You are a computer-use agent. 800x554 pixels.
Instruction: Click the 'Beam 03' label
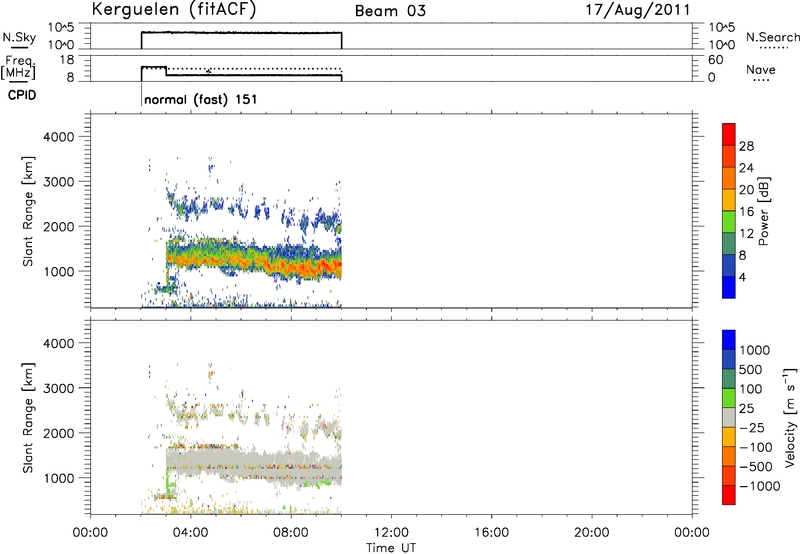[x=390, y=11]
